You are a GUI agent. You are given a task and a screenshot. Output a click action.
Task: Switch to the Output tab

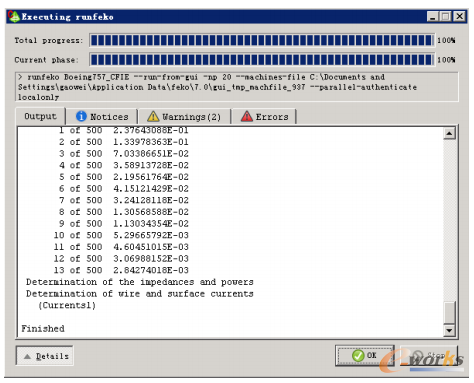tap(40, 116)
